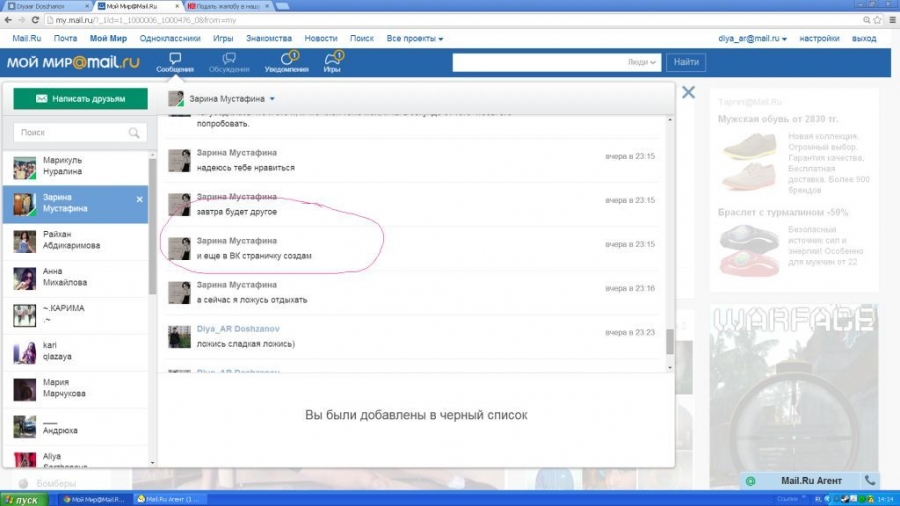Image resolution: width=900 pixels, height=506 pixels.
Task: Select contact kari qlazaya
Action: point(76,352)
